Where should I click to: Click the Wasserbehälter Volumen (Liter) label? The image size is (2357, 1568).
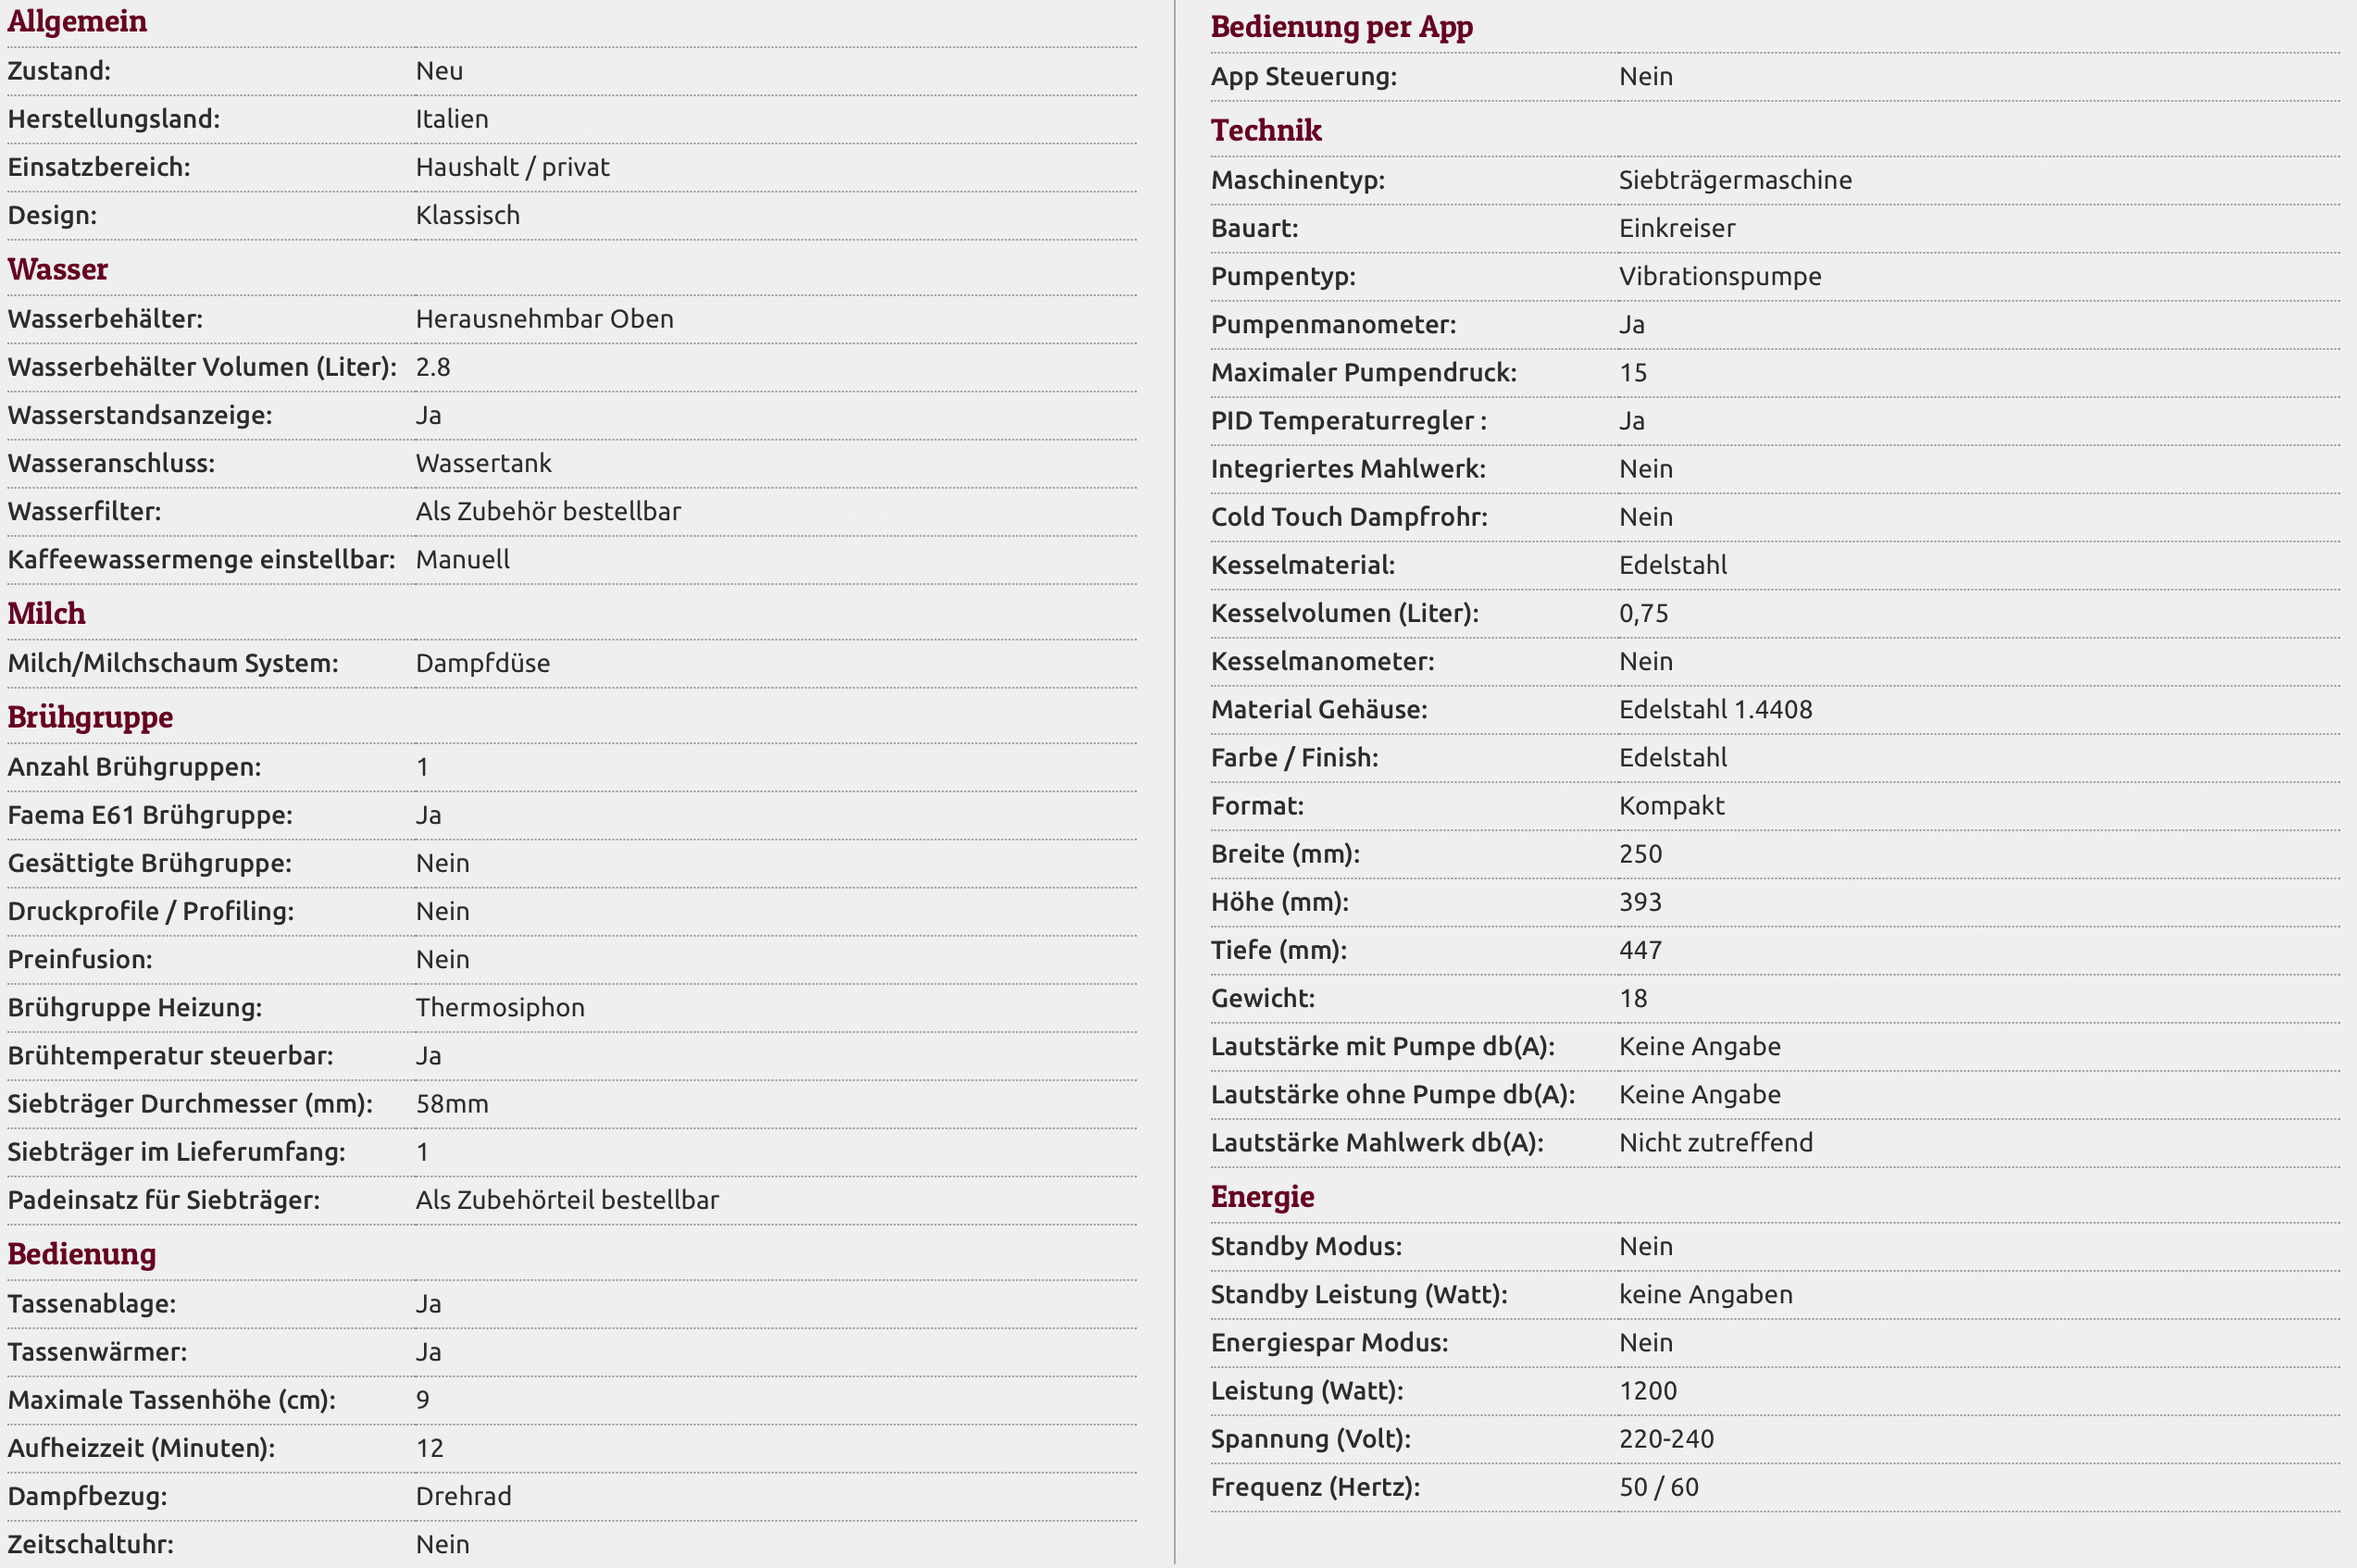[x=202, y=367]
